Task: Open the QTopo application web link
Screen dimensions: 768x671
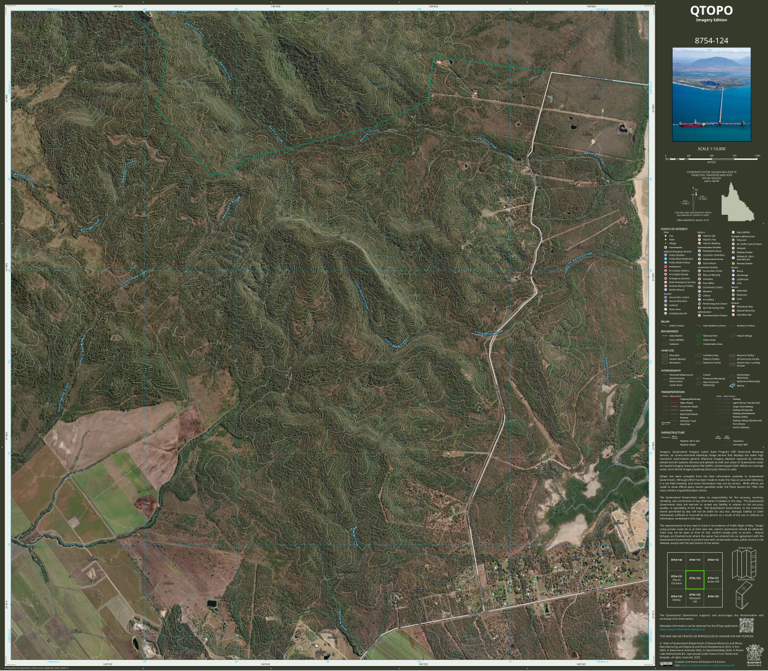Action: [683, 630]
